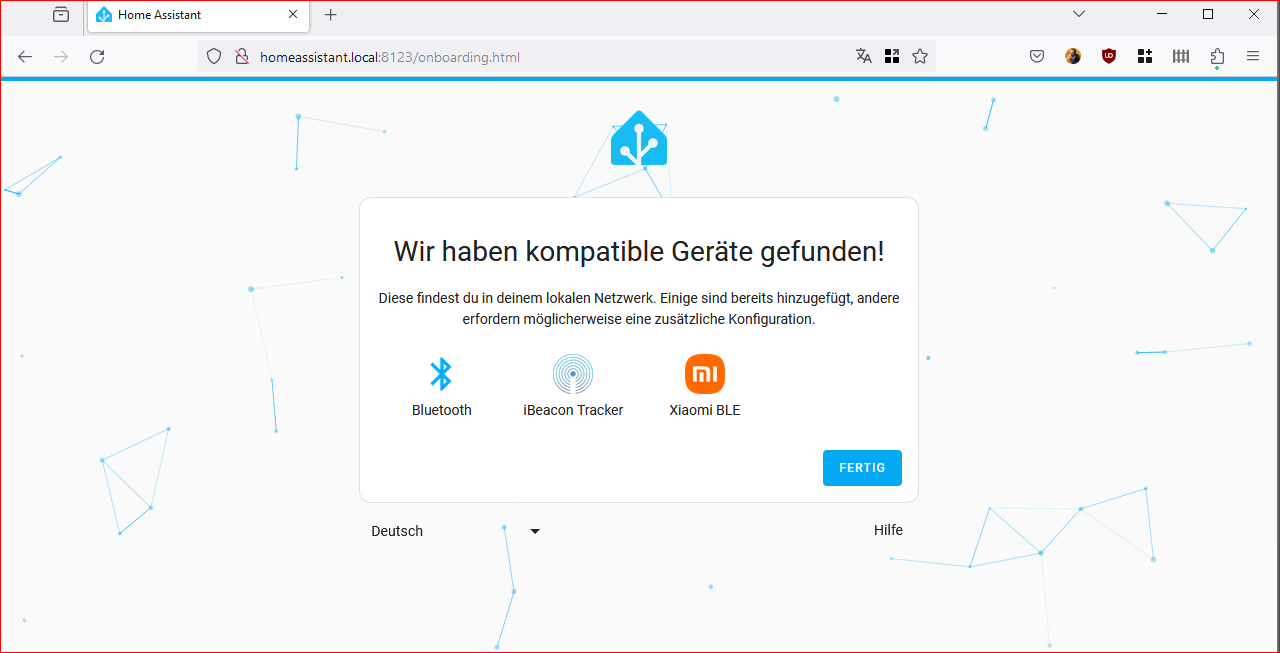
Task: Click the iBeacon Tracker label
Action: (x=573, y=410)
